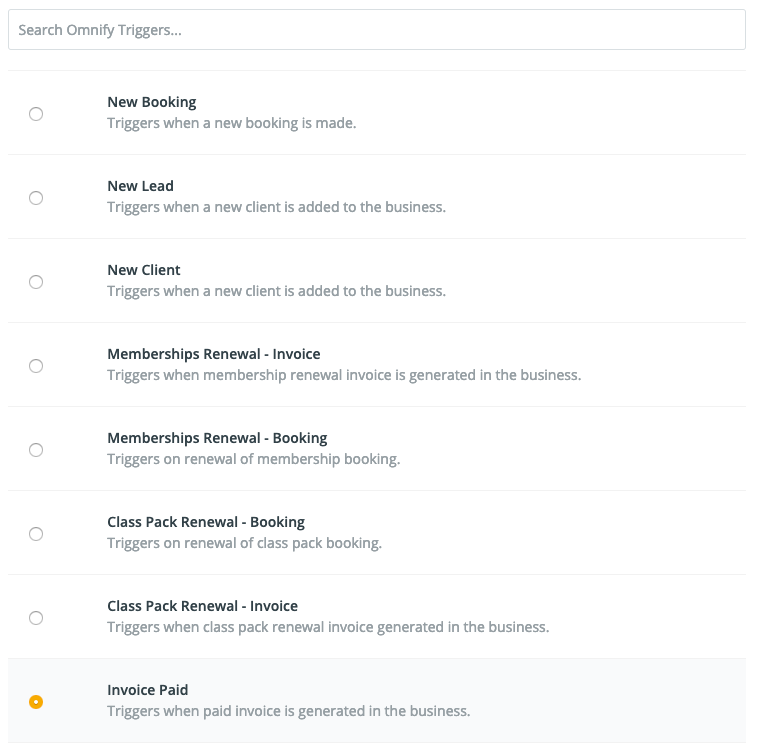Select the New Lead radio button
Image resolution: width=759 pixels, height=751 pixels.
click(x=36, y=198)
